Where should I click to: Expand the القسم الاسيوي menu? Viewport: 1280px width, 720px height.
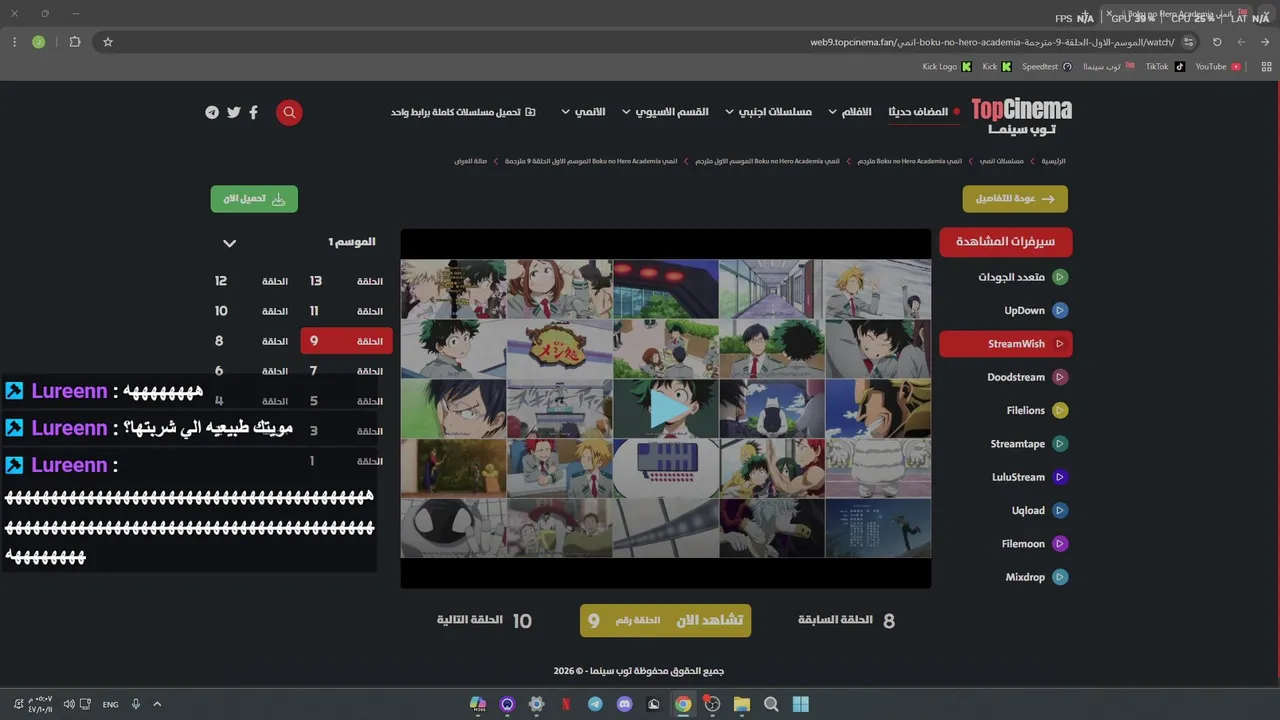(665, 112)
